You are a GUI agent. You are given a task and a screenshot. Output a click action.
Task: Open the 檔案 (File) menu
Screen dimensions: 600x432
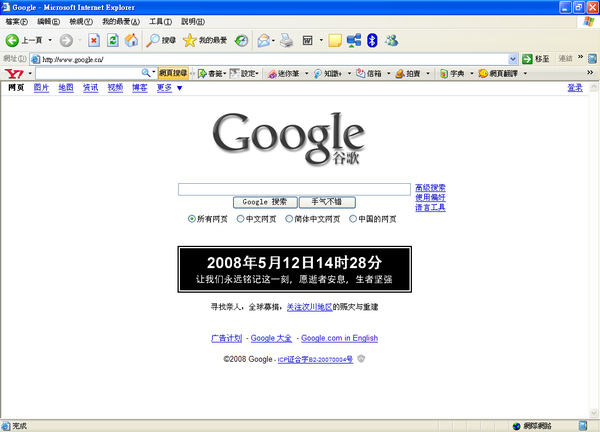(16, 22)
